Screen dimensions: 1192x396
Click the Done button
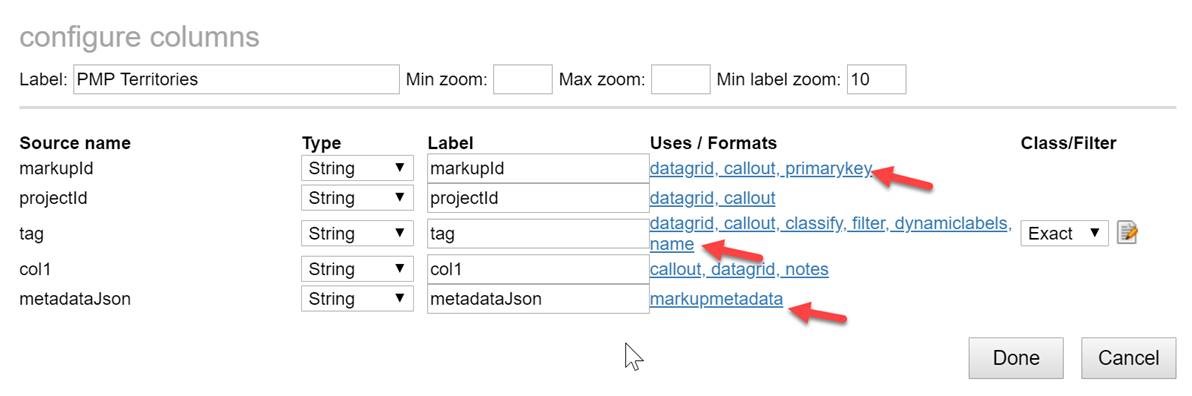[x=1016, y=358]
